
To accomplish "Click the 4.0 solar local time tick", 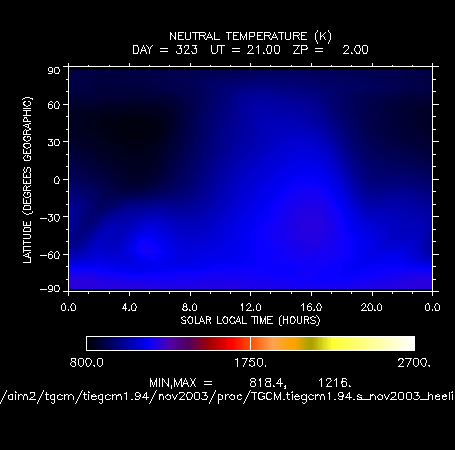I will pyautogui.click(x=129, y=307).
